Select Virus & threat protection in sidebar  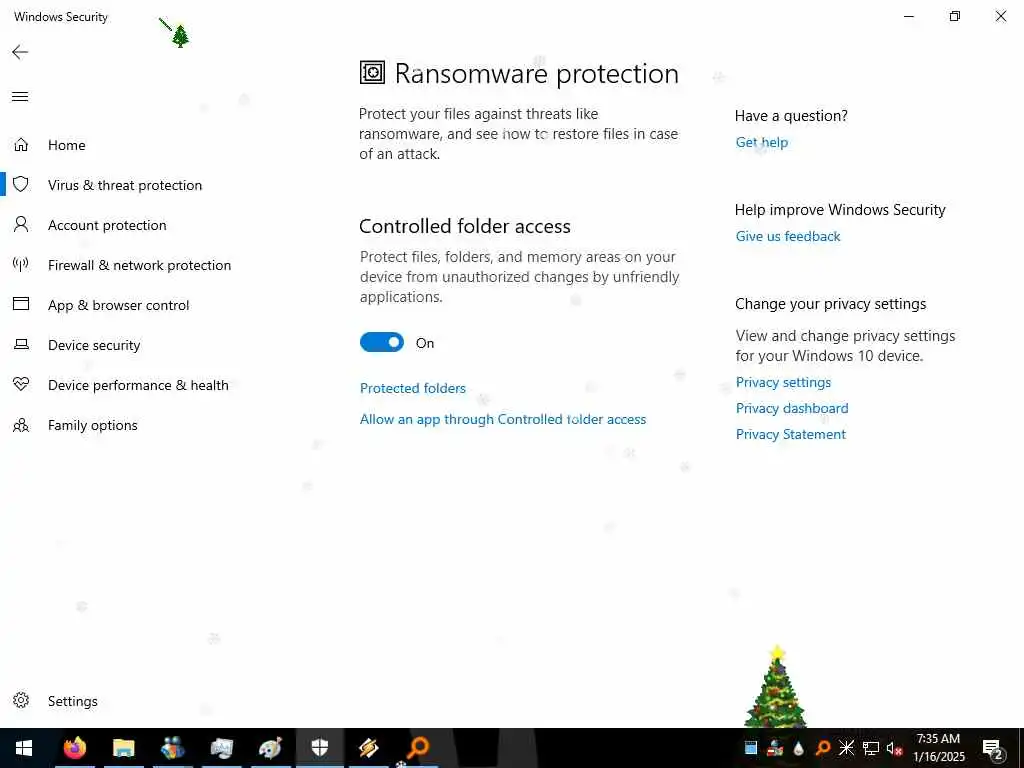coord(125,185)
